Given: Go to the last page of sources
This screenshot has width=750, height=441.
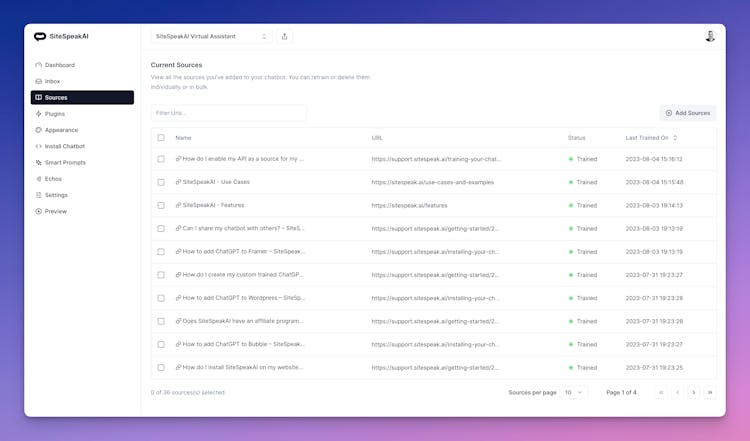Looking at the screenshot, I should [710, 392].
